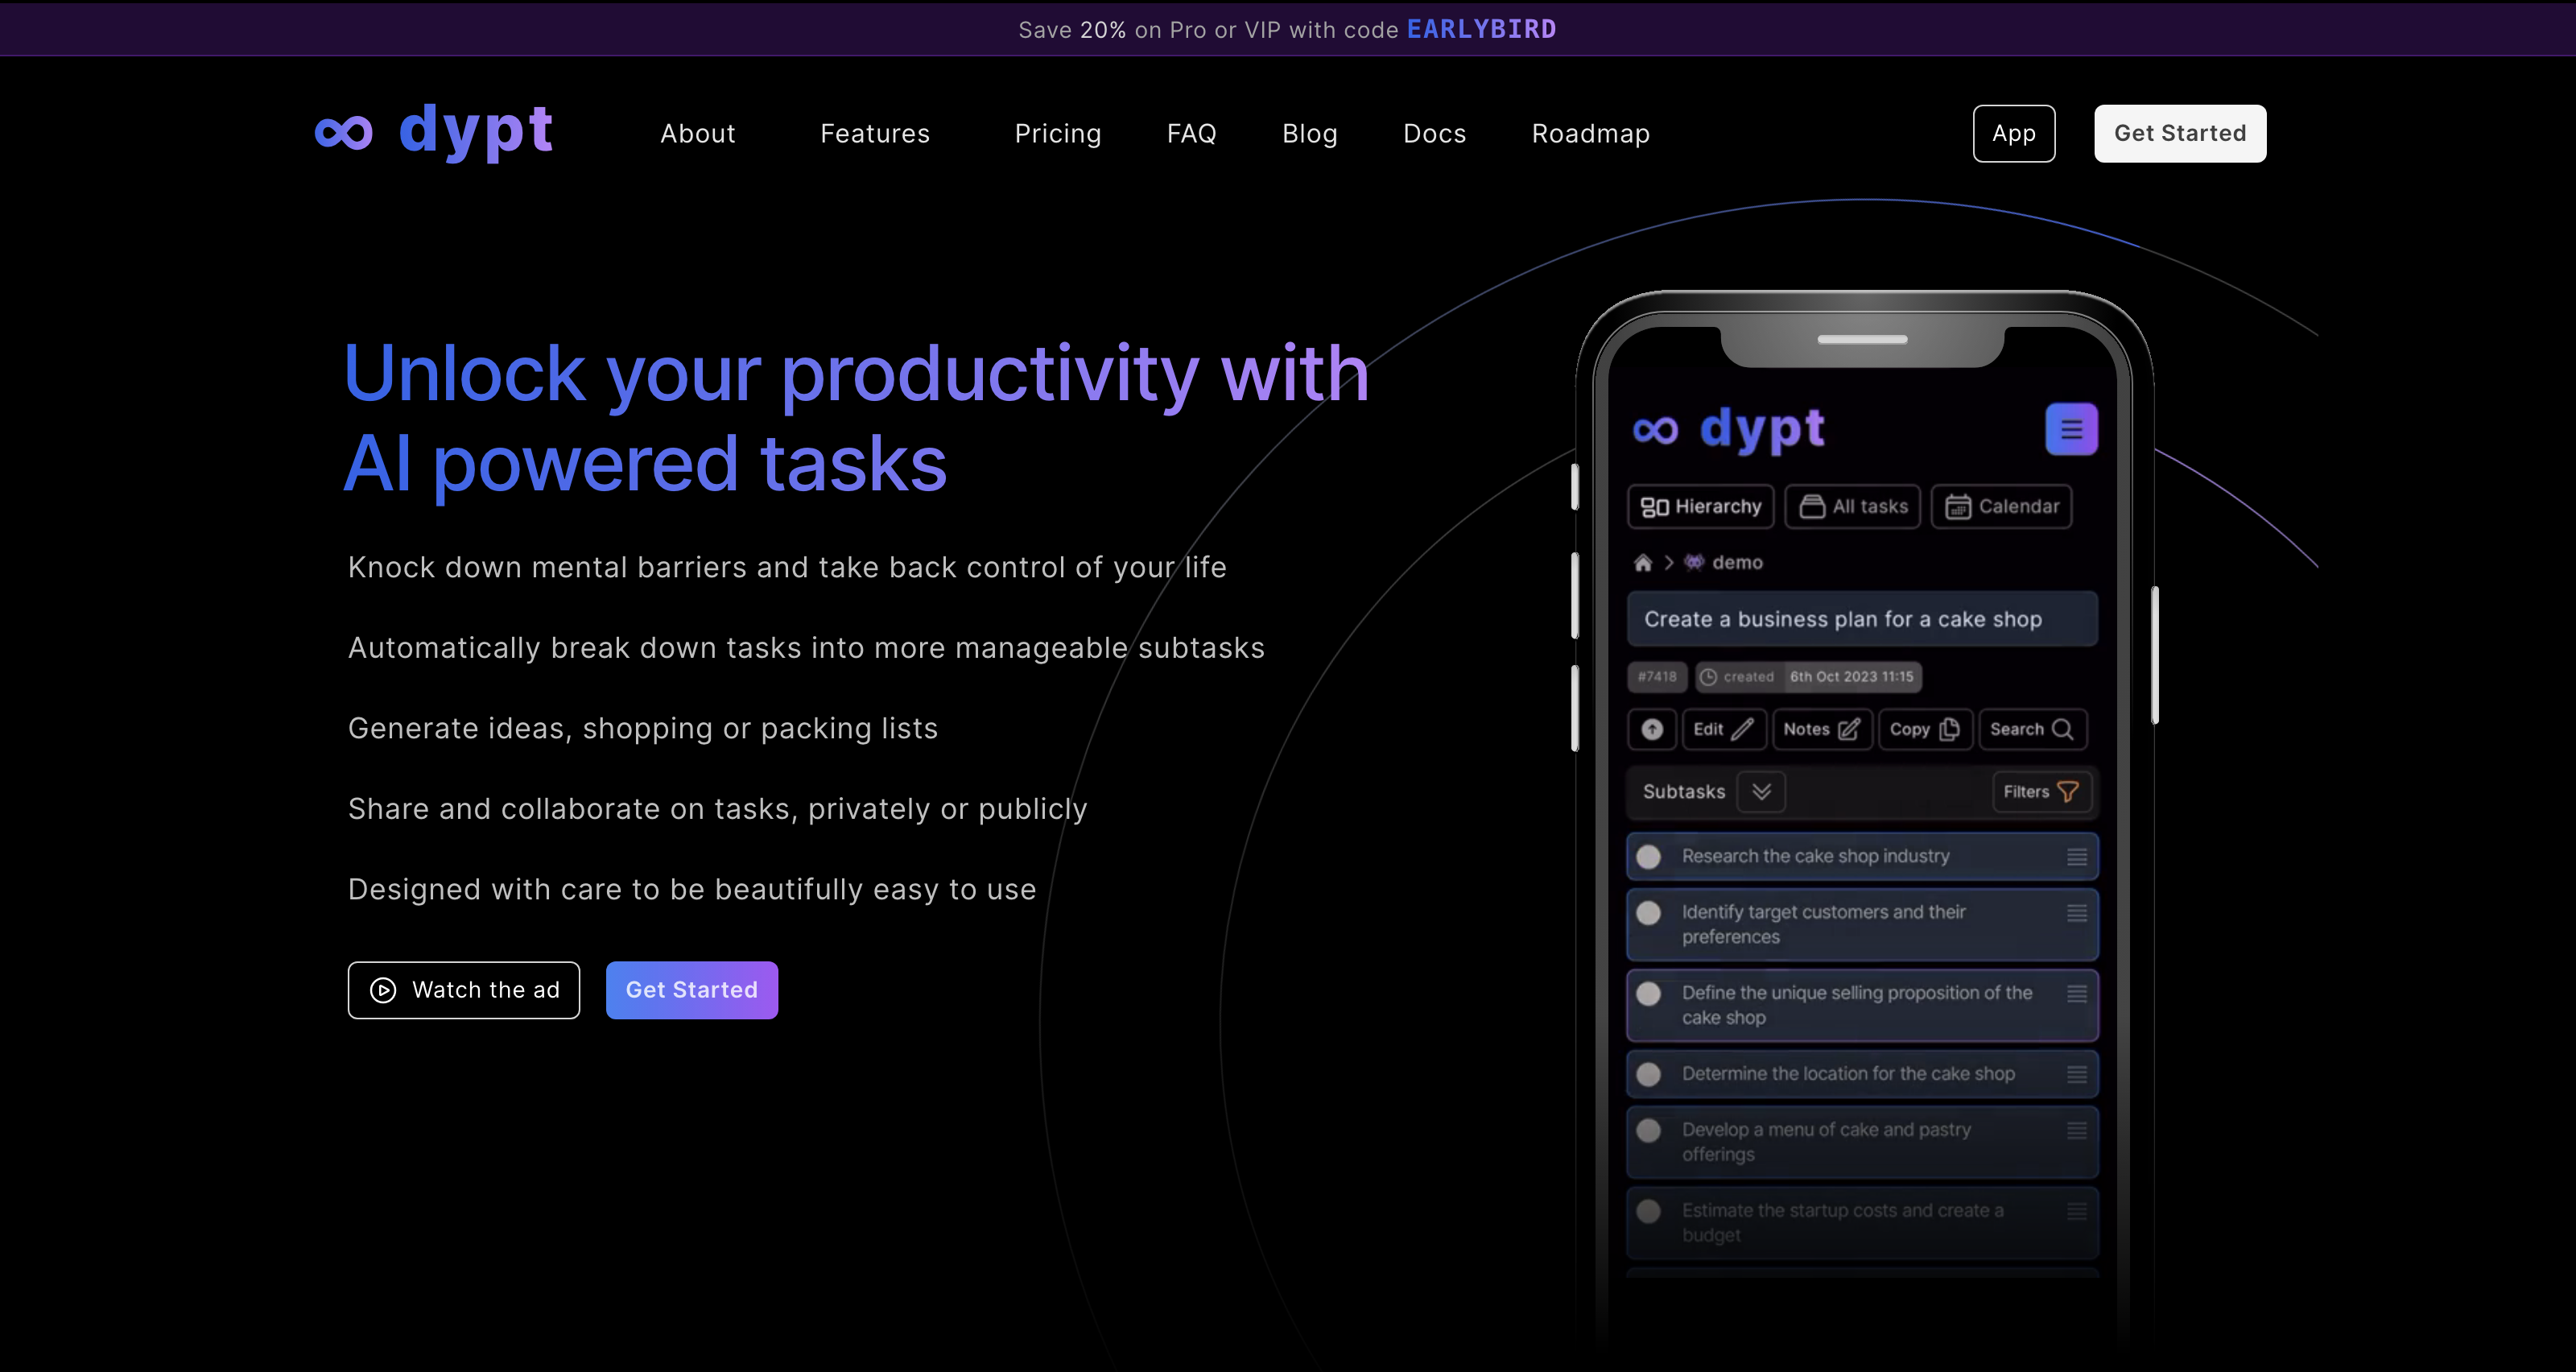Click text Generate ideas, shopping or packing lists
2576x1372 pixels.
[643, 729]
